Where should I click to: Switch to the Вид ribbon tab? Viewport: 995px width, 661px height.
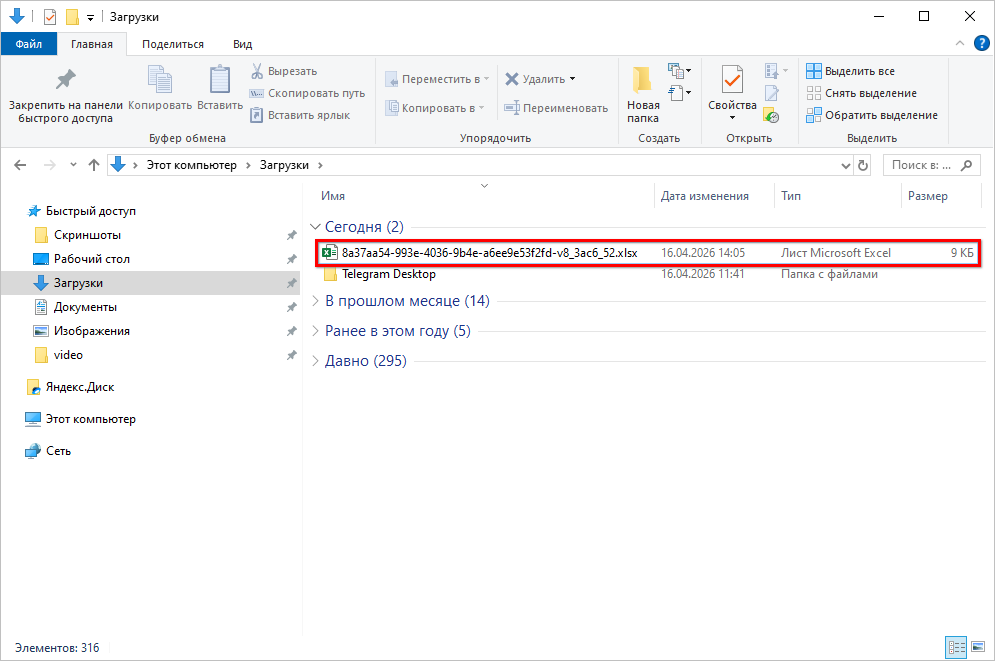coord(242,44)
